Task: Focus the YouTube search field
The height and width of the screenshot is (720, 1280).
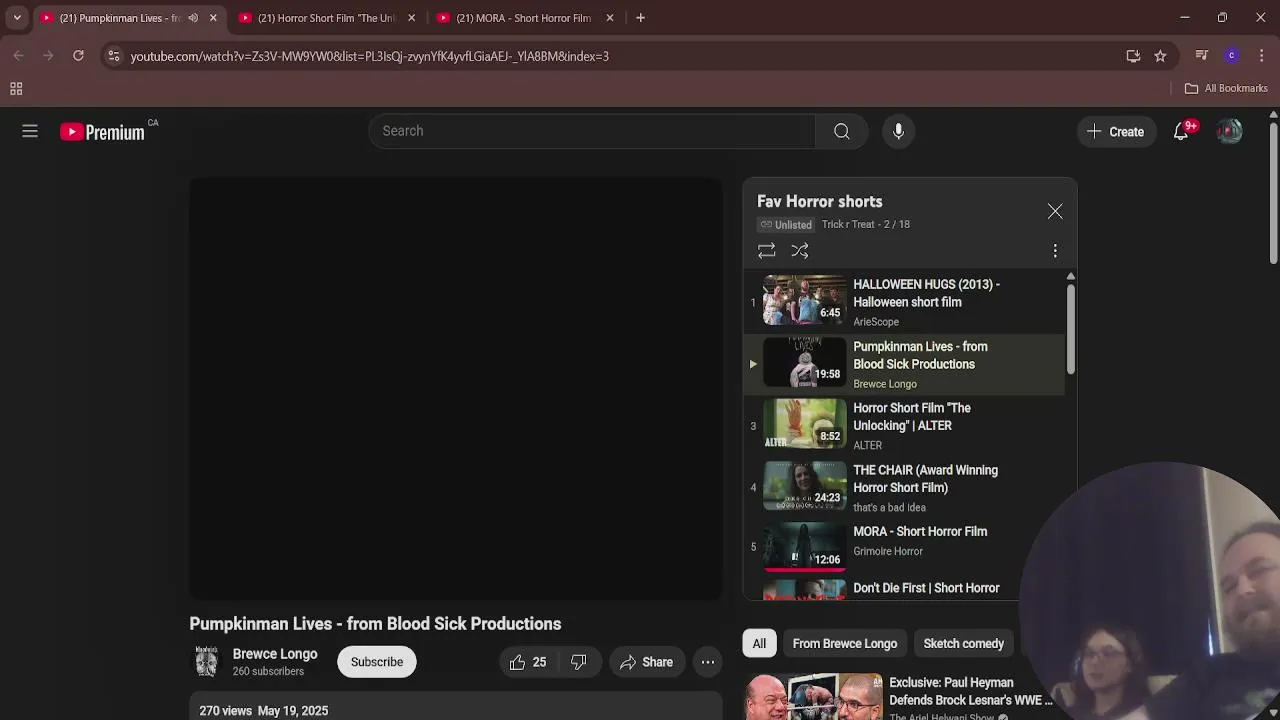Action: (x=593, y=131)
